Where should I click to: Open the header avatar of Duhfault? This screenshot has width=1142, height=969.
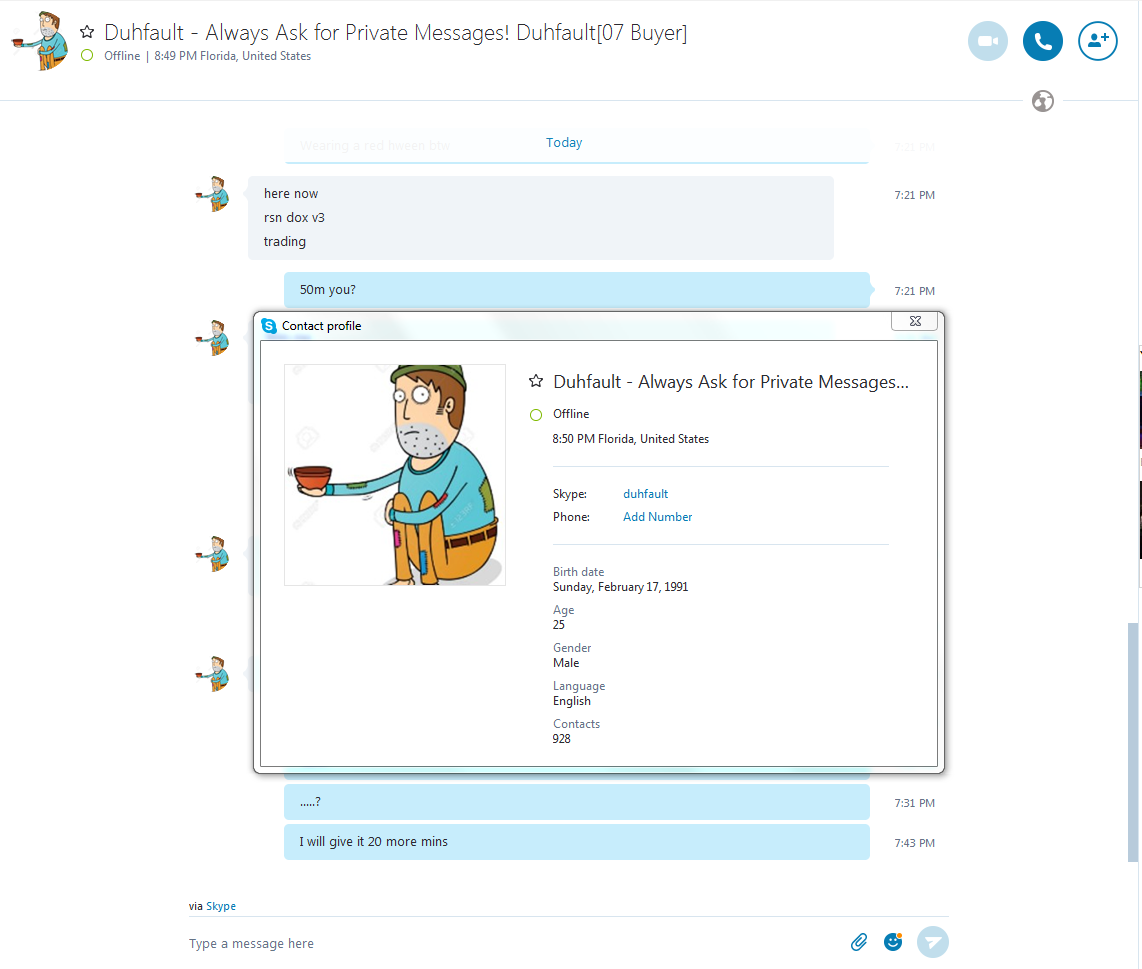[40, 41]
